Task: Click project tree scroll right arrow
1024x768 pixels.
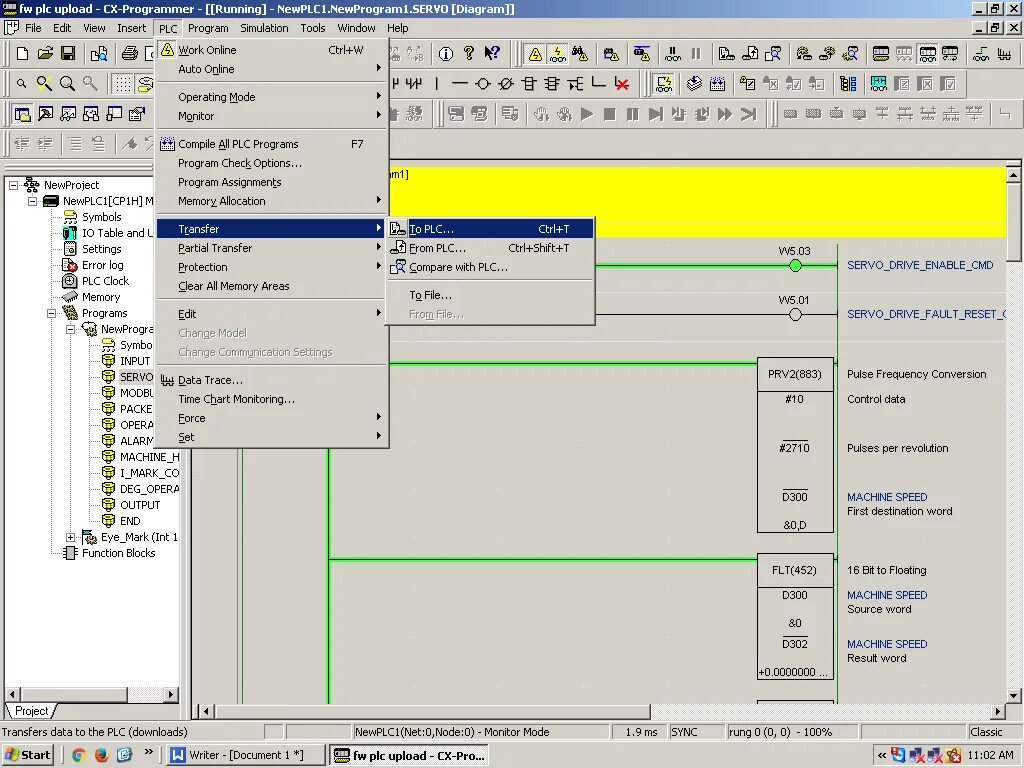Action: tap(171, 694)
